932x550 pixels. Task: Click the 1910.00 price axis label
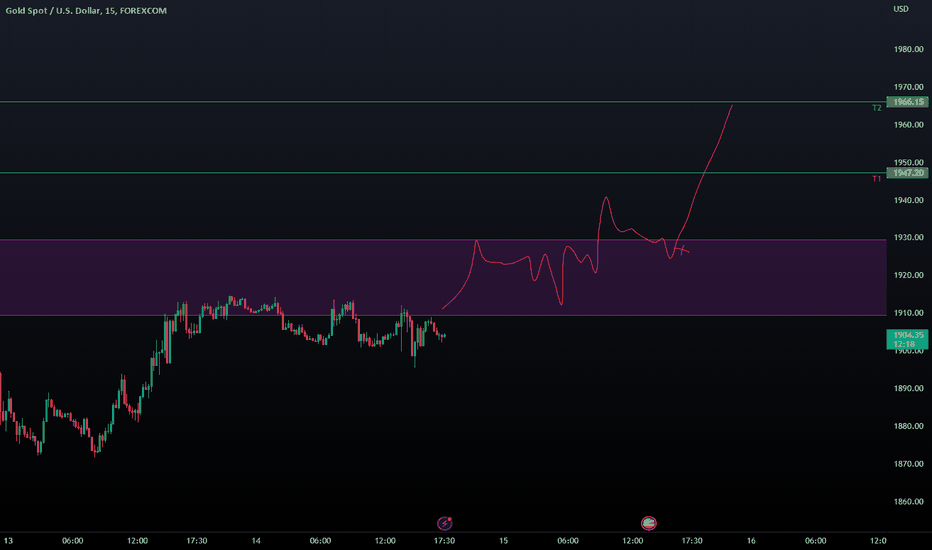[x=909, y=313]
